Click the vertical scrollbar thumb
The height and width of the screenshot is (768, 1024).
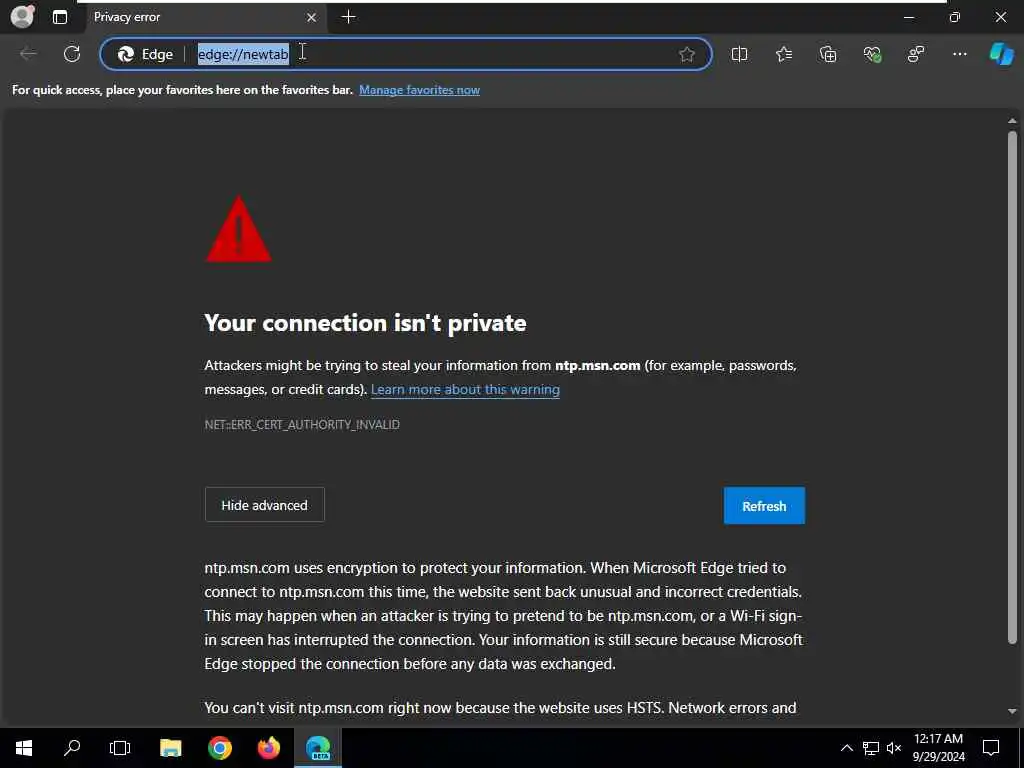pos(1012,388)
